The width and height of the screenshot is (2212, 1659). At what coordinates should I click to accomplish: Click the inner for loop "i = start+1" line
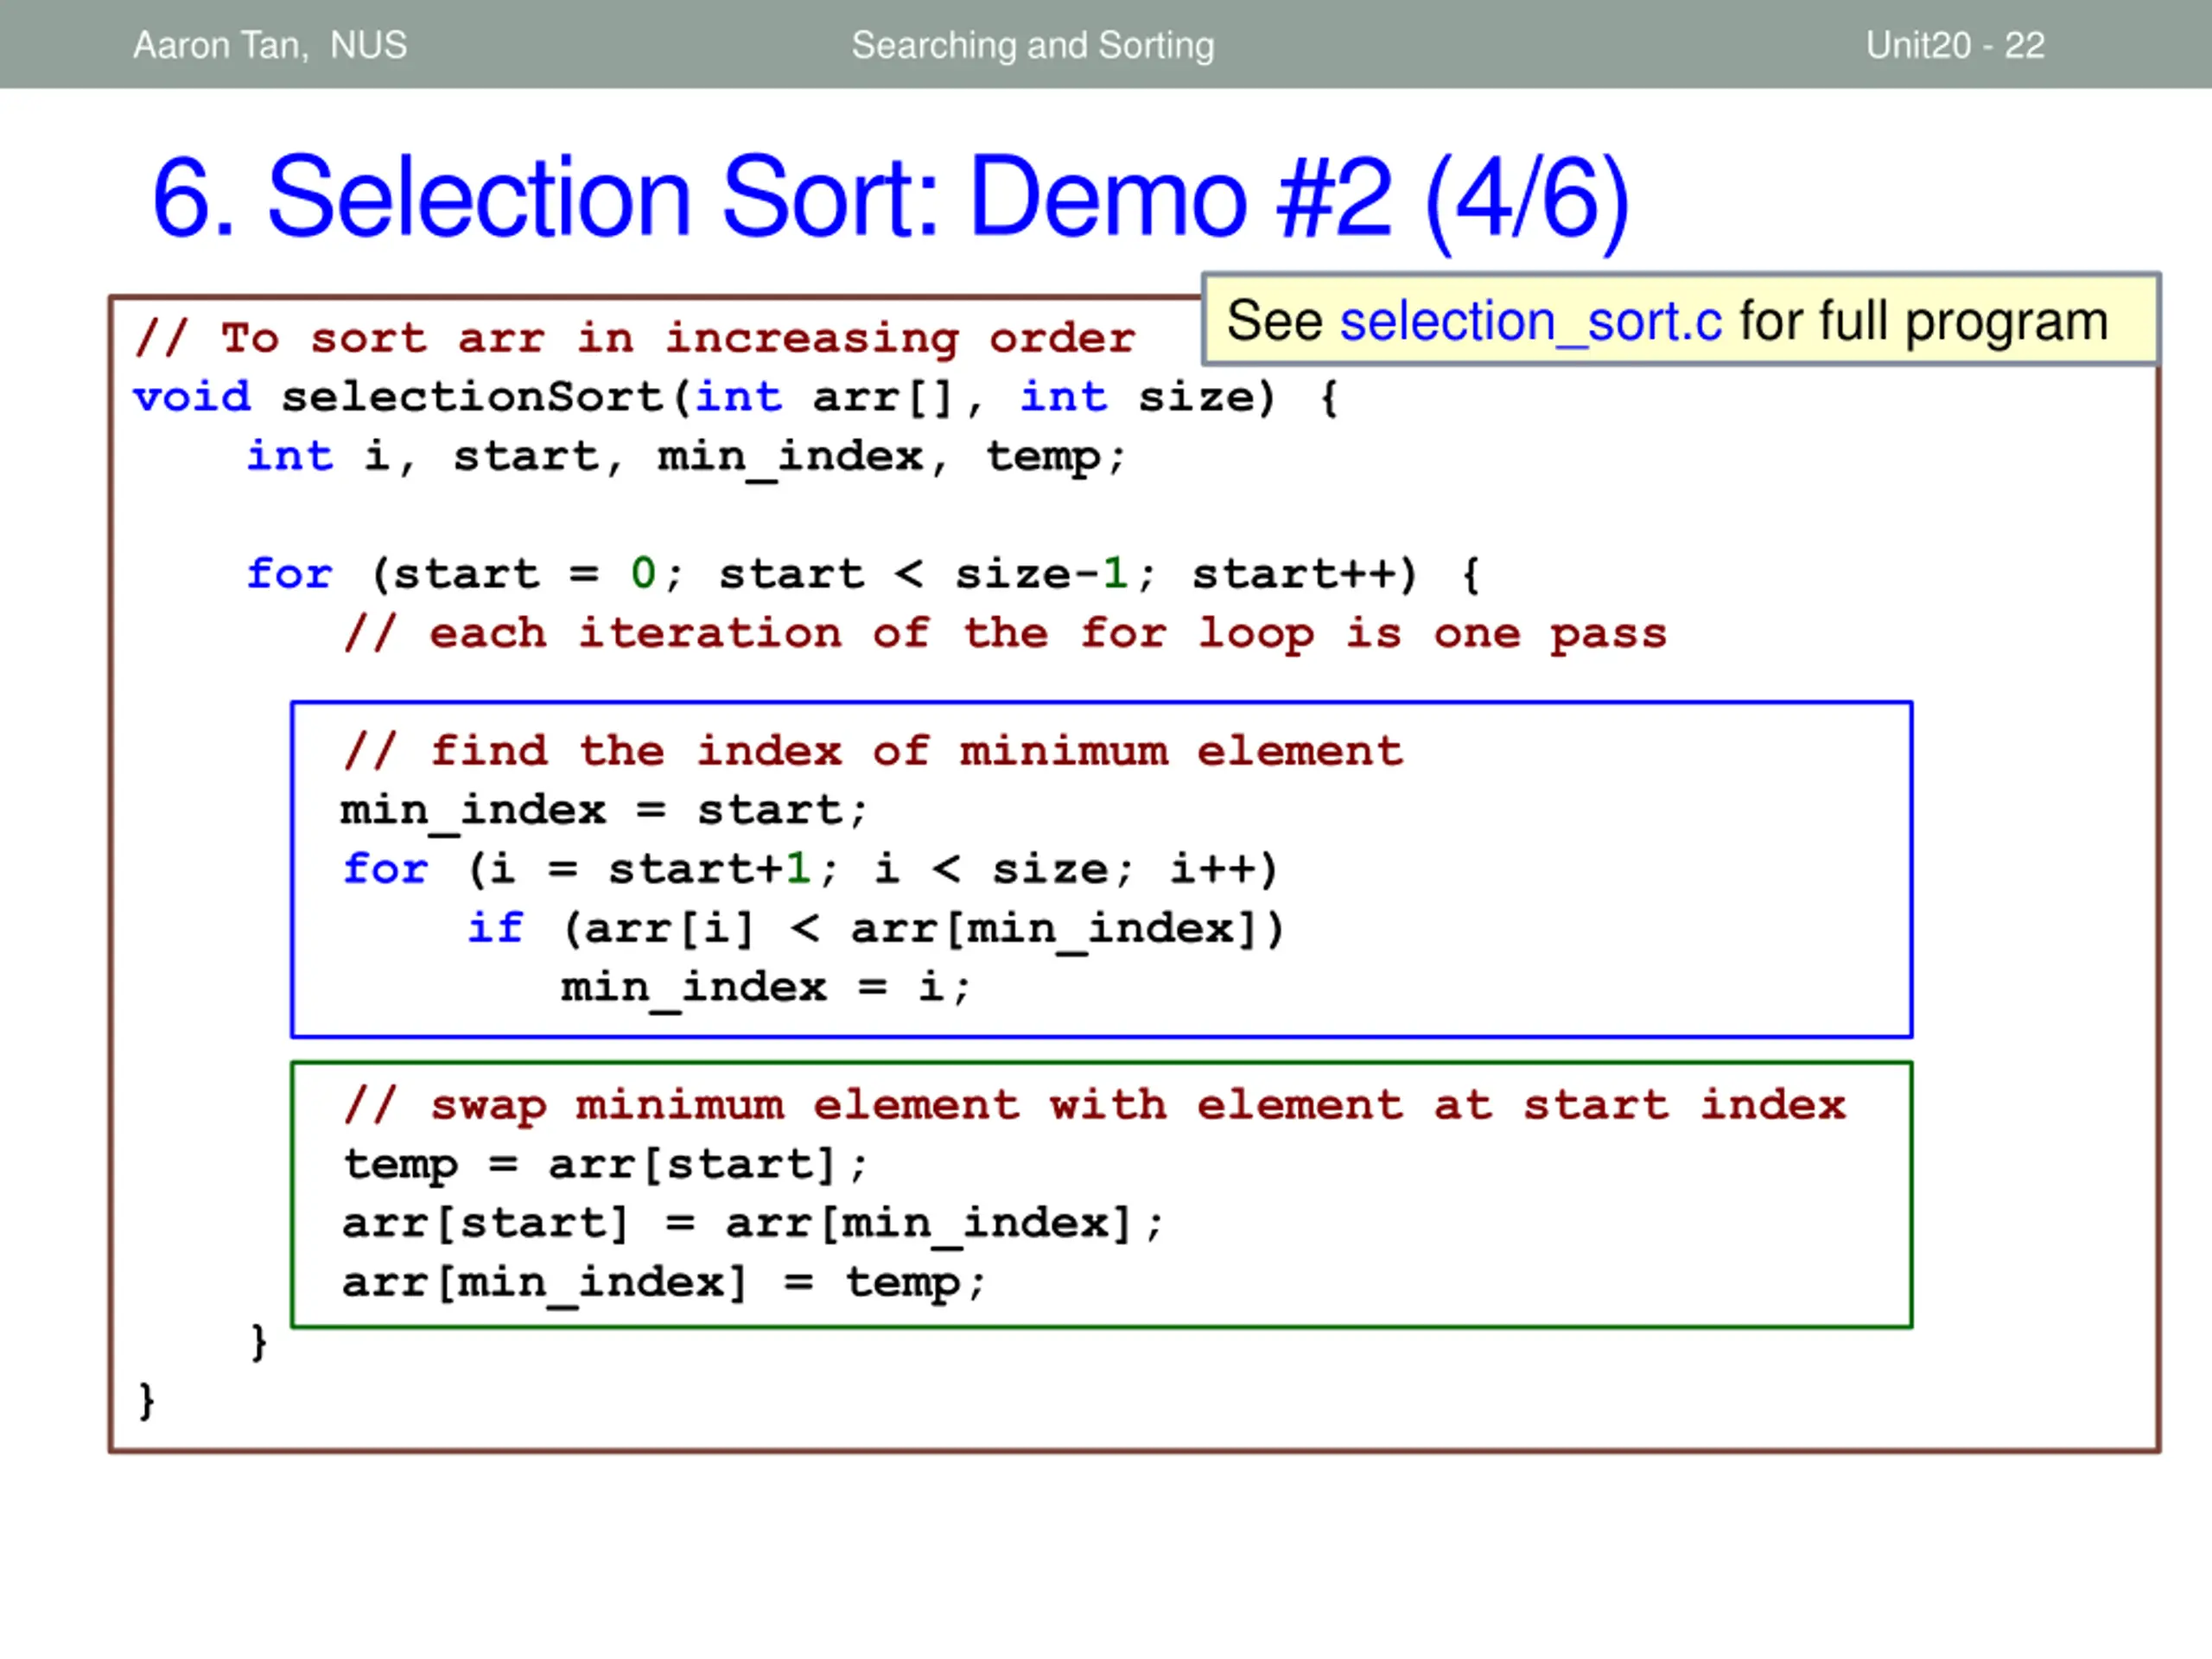[811, 869]
